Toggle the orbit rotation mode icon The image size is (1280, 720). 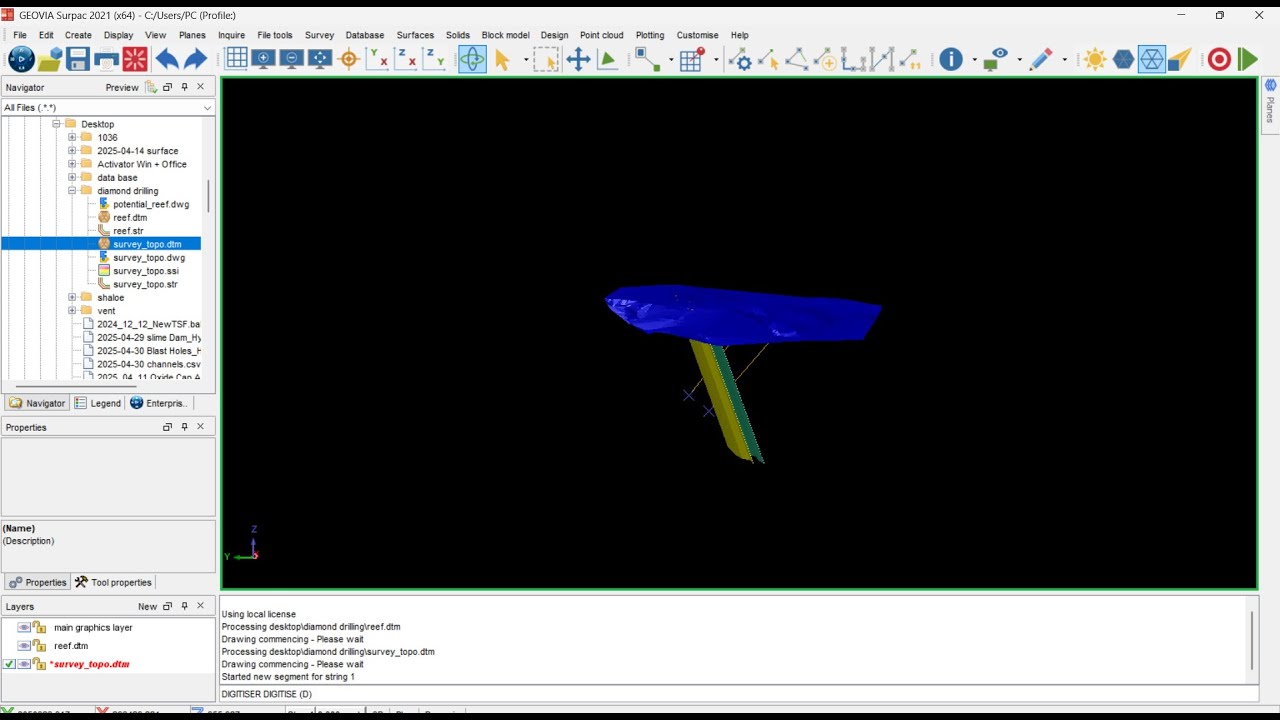472,59
